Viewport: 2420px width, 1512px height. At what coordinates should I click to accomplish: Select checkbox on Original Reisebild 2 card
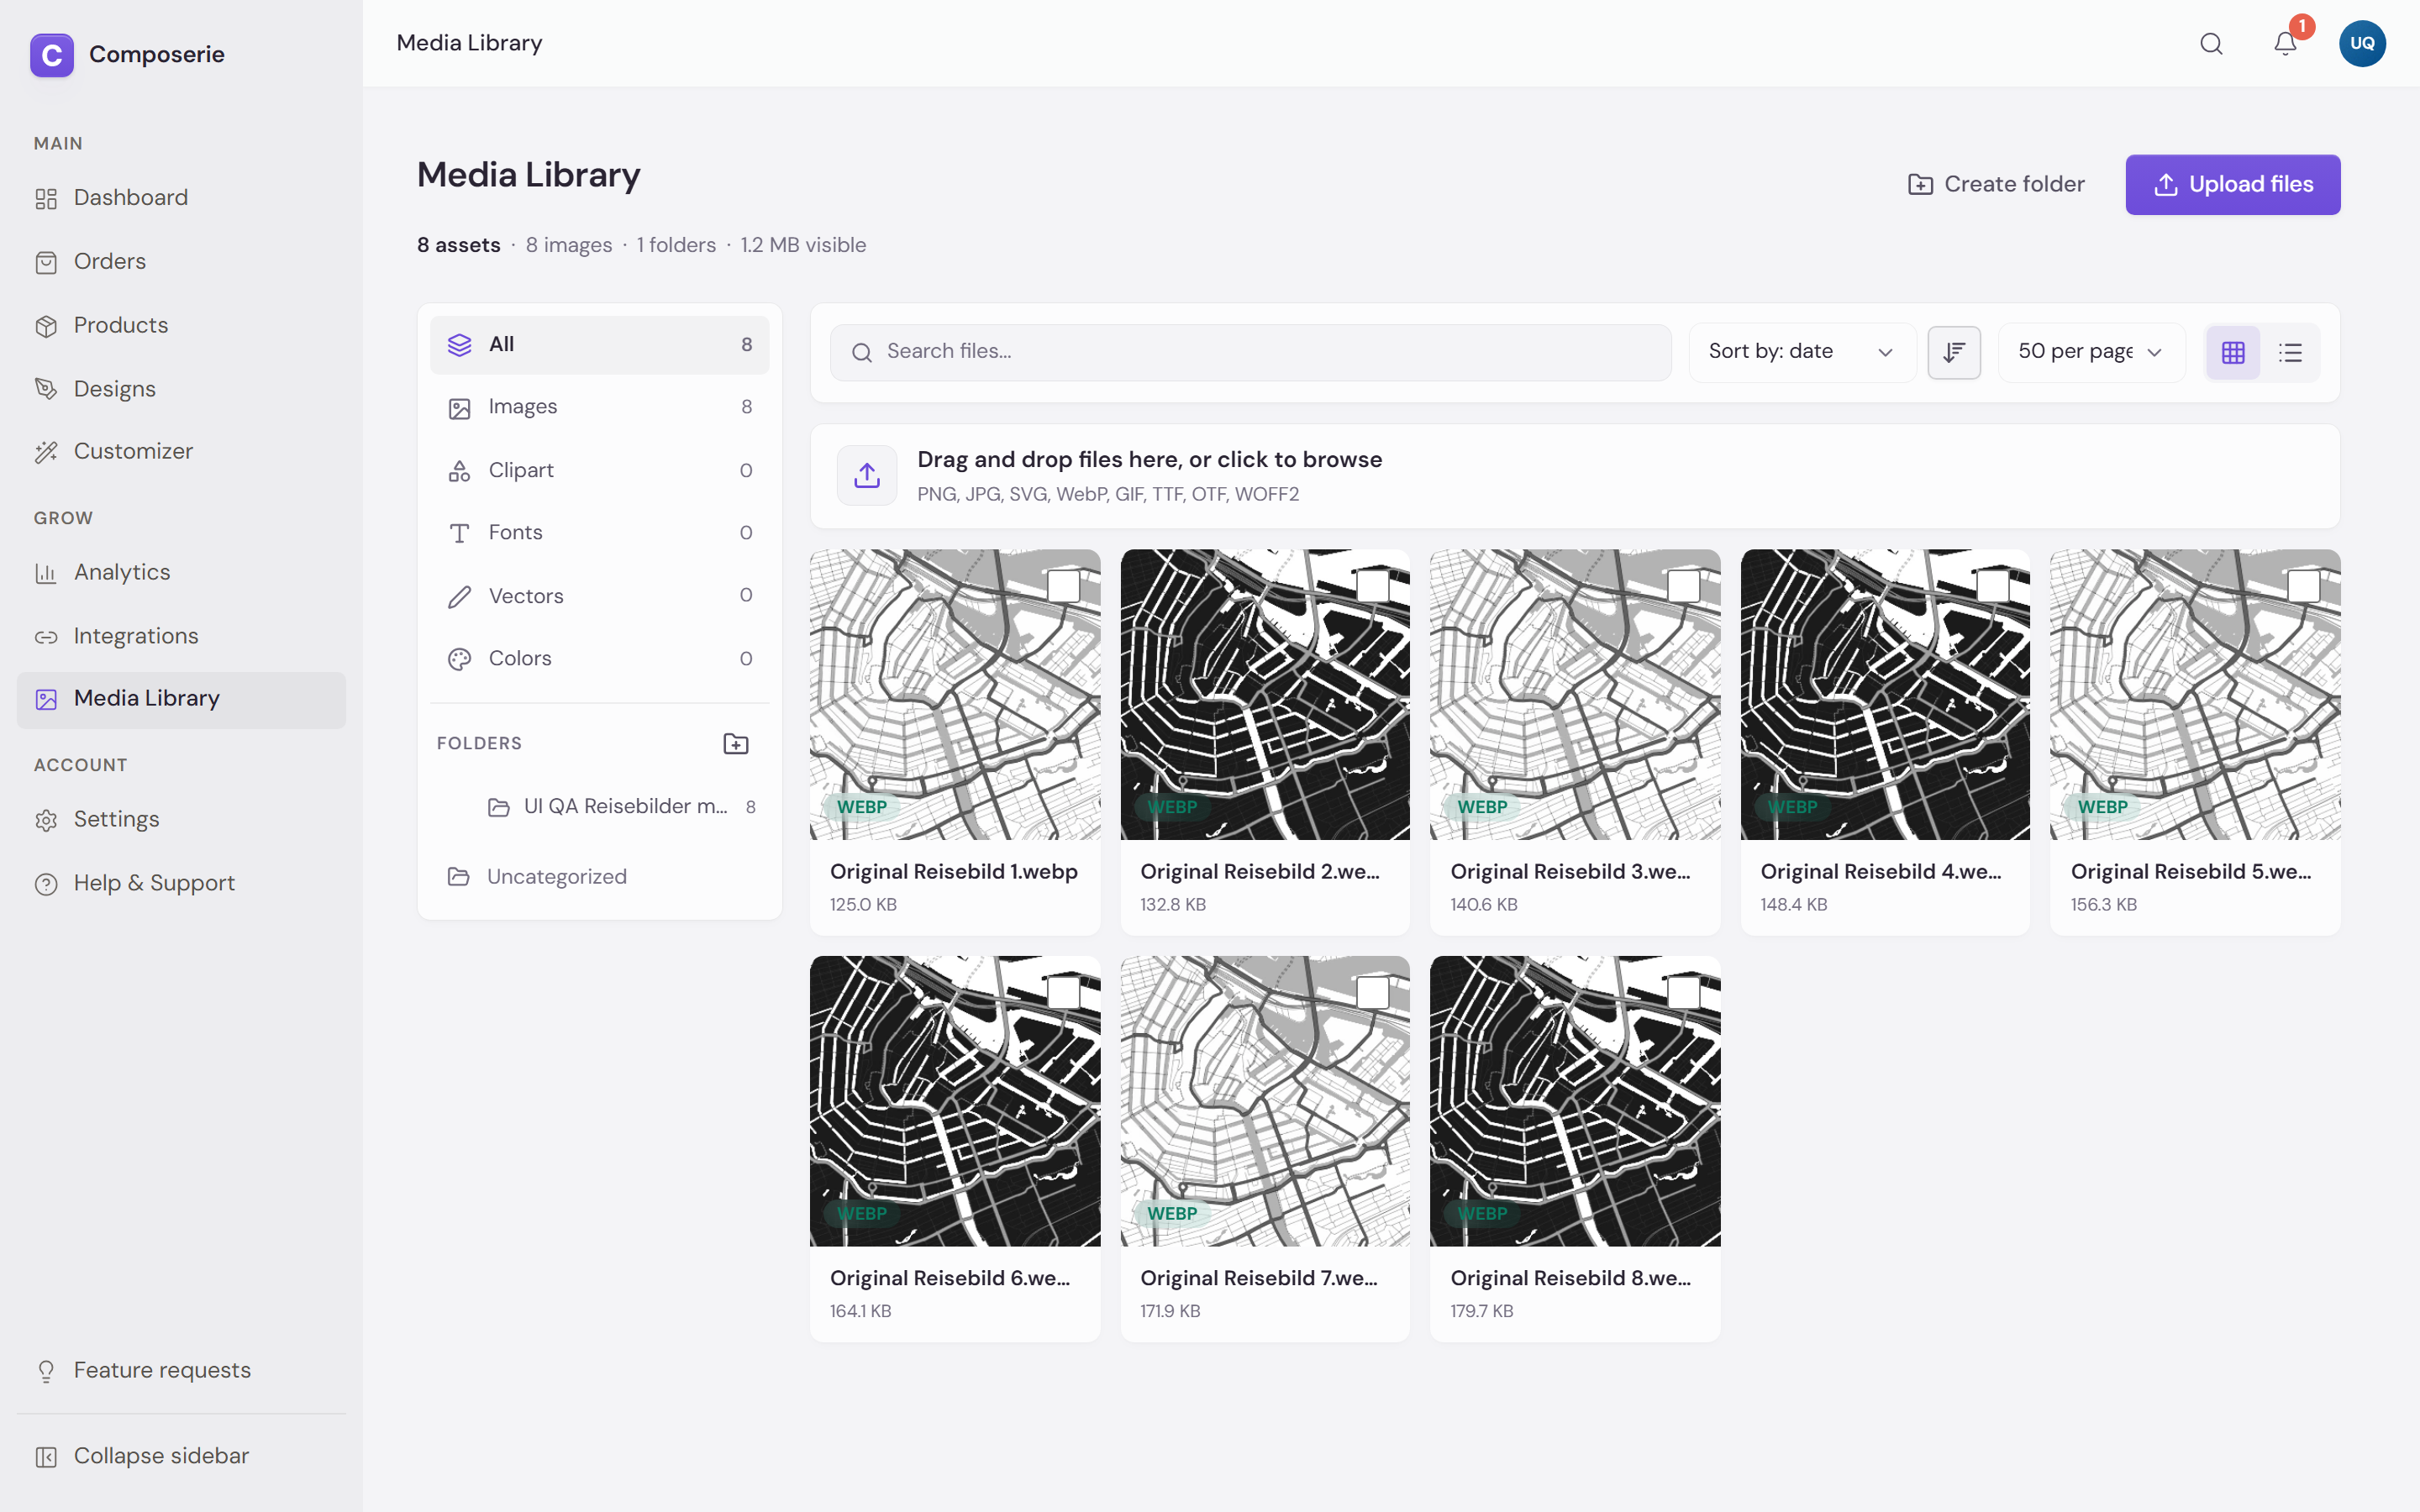1373,585
